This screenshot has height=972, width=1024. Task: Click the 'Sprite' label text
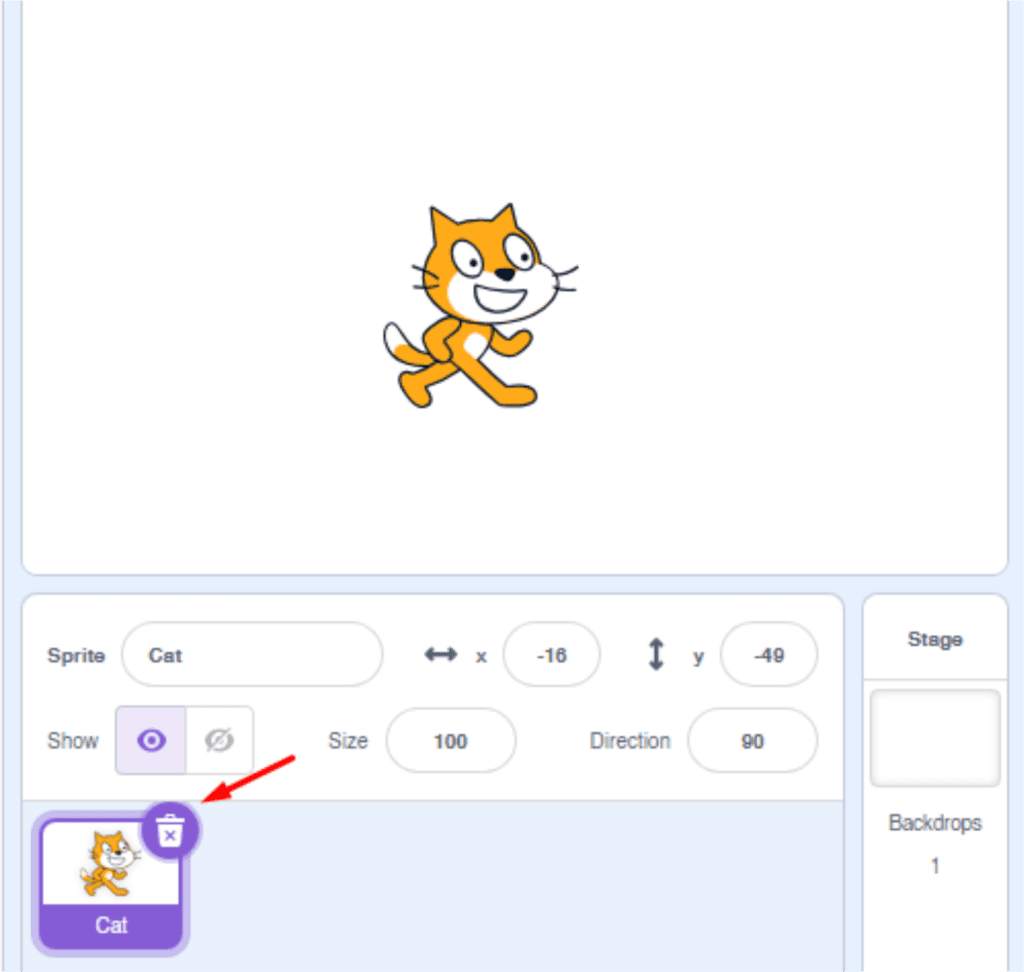click(x=76, y=655)
